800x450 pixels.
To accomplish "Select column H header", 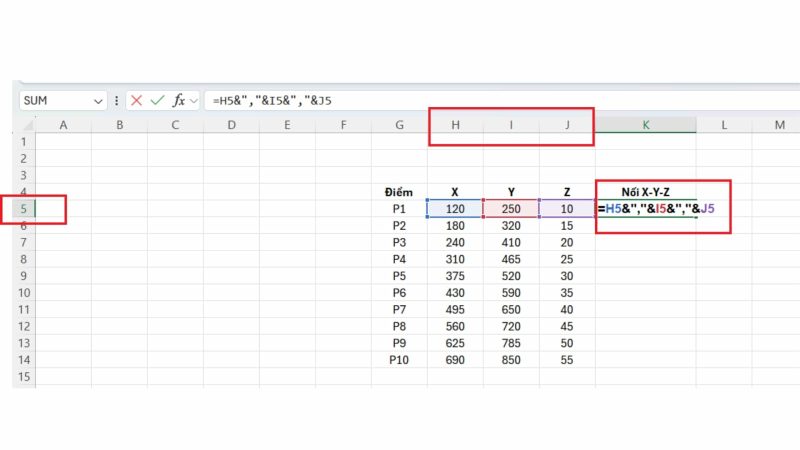I will pos(456,125).
